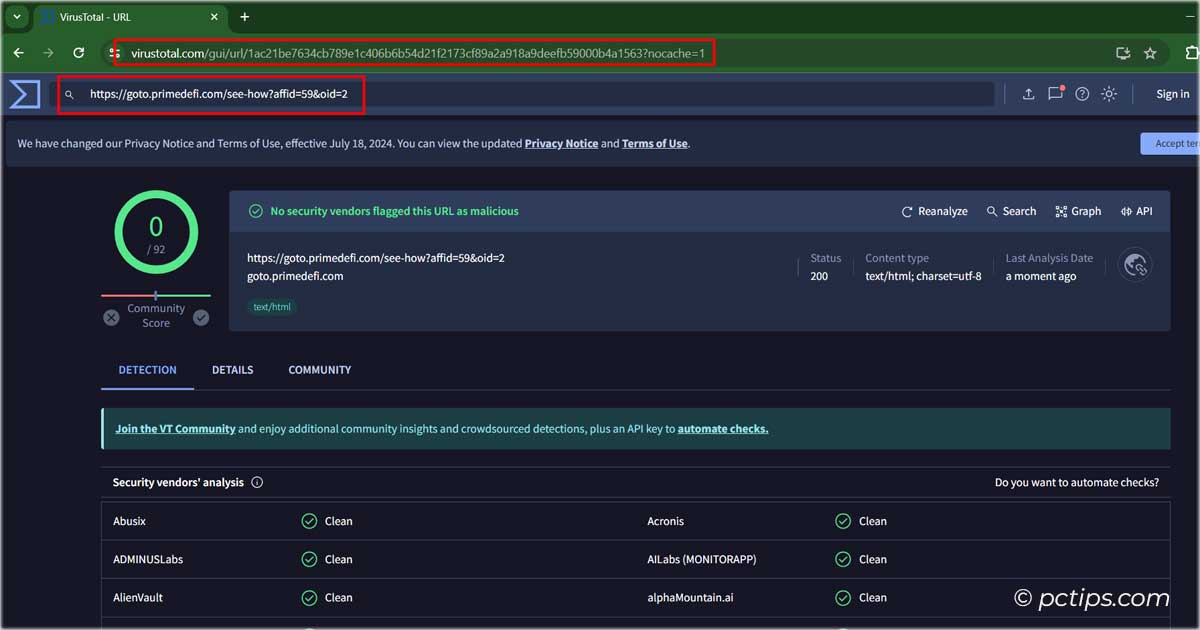Open the browser tab search chevron
Screen dimensions: 1200x630
16,17
